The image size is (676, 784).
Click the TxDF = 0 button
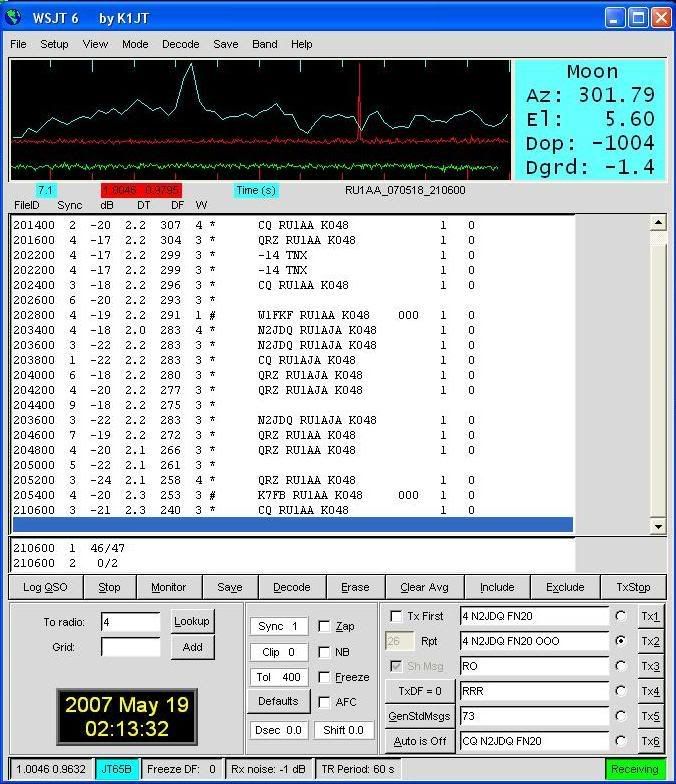[x=420, y=691]
